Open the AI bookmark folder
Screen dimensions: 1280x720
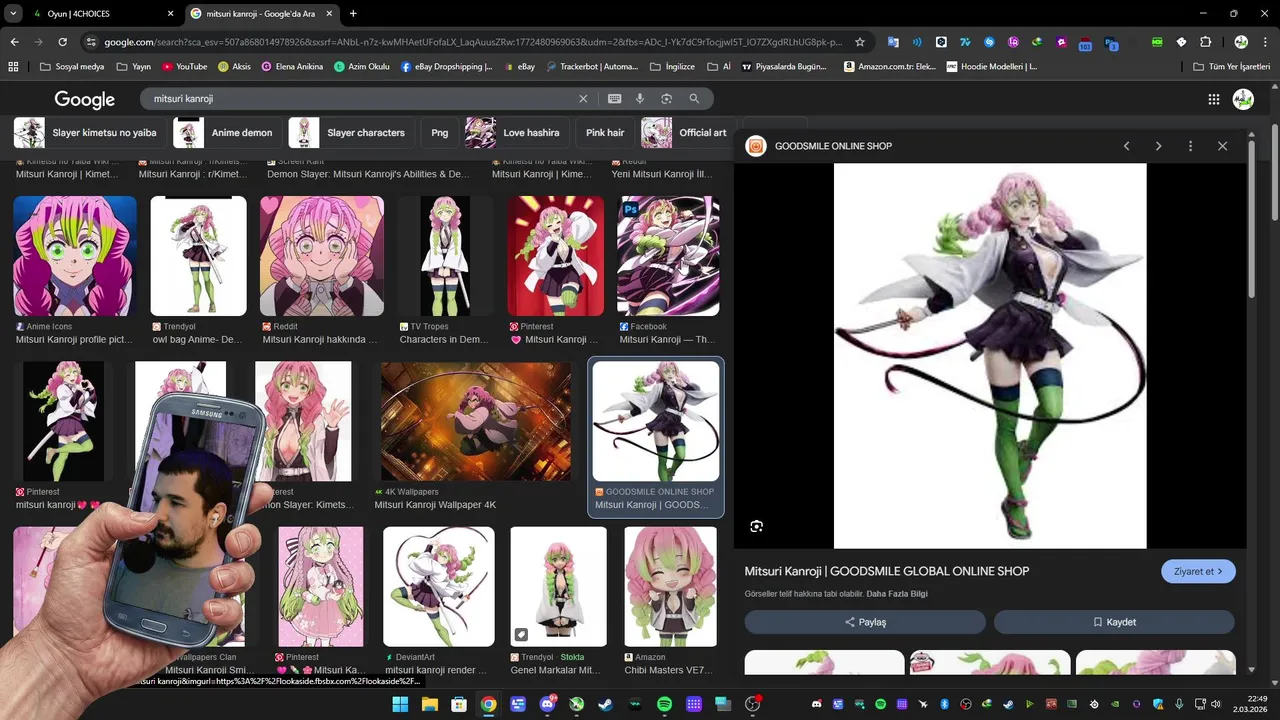pos(719,67)
